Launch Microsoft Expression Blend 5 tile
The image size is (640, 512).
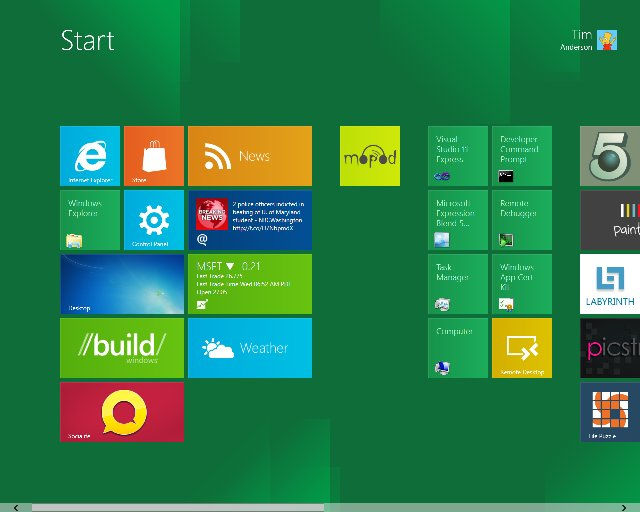click(x=458, y=220)
